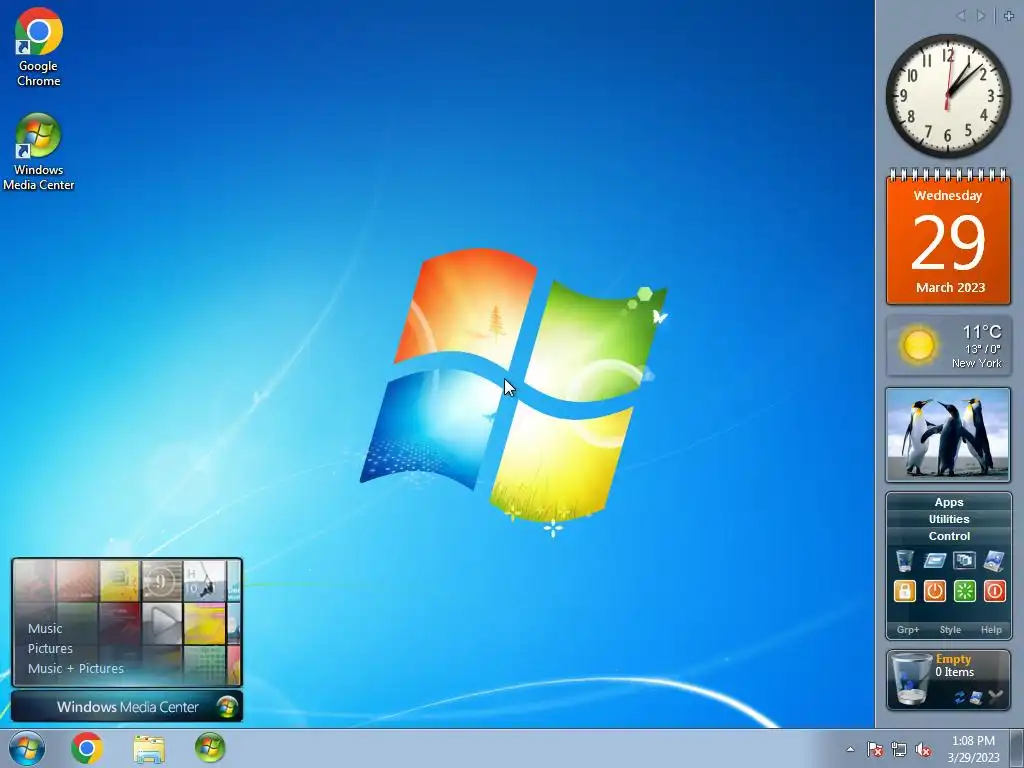Open the Windows Media Center desktop shortcut
This screenshot has width=1024, height=768.
(39, 152)
